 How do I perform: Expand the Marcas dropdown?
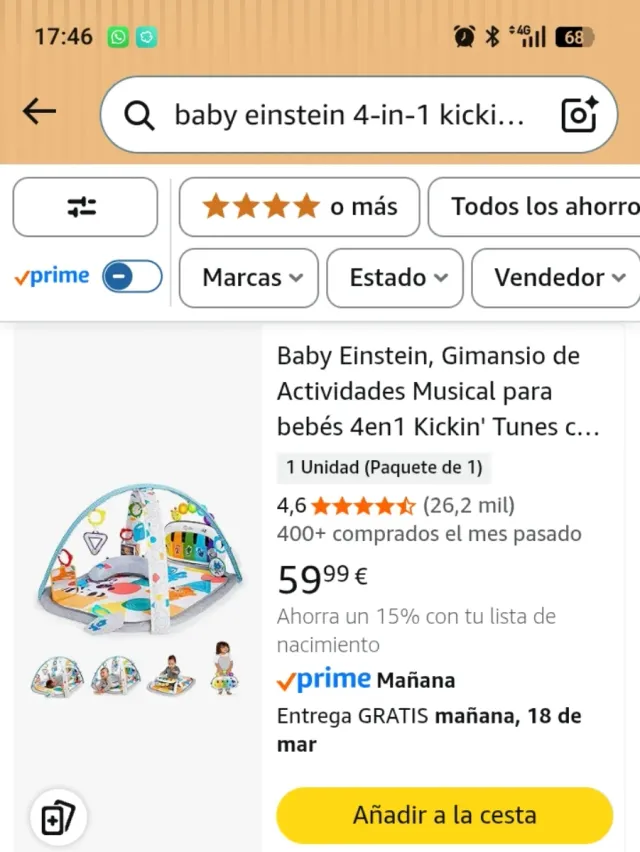tap(248, 277)
